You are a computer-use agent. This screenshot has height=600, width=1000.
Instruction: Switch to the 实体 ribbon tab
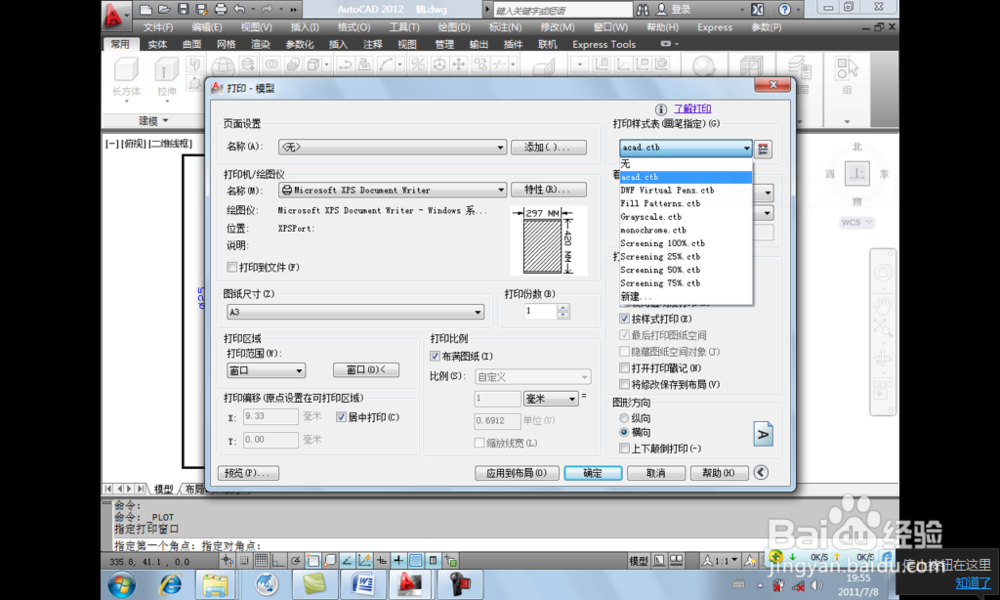pos(158,44)
